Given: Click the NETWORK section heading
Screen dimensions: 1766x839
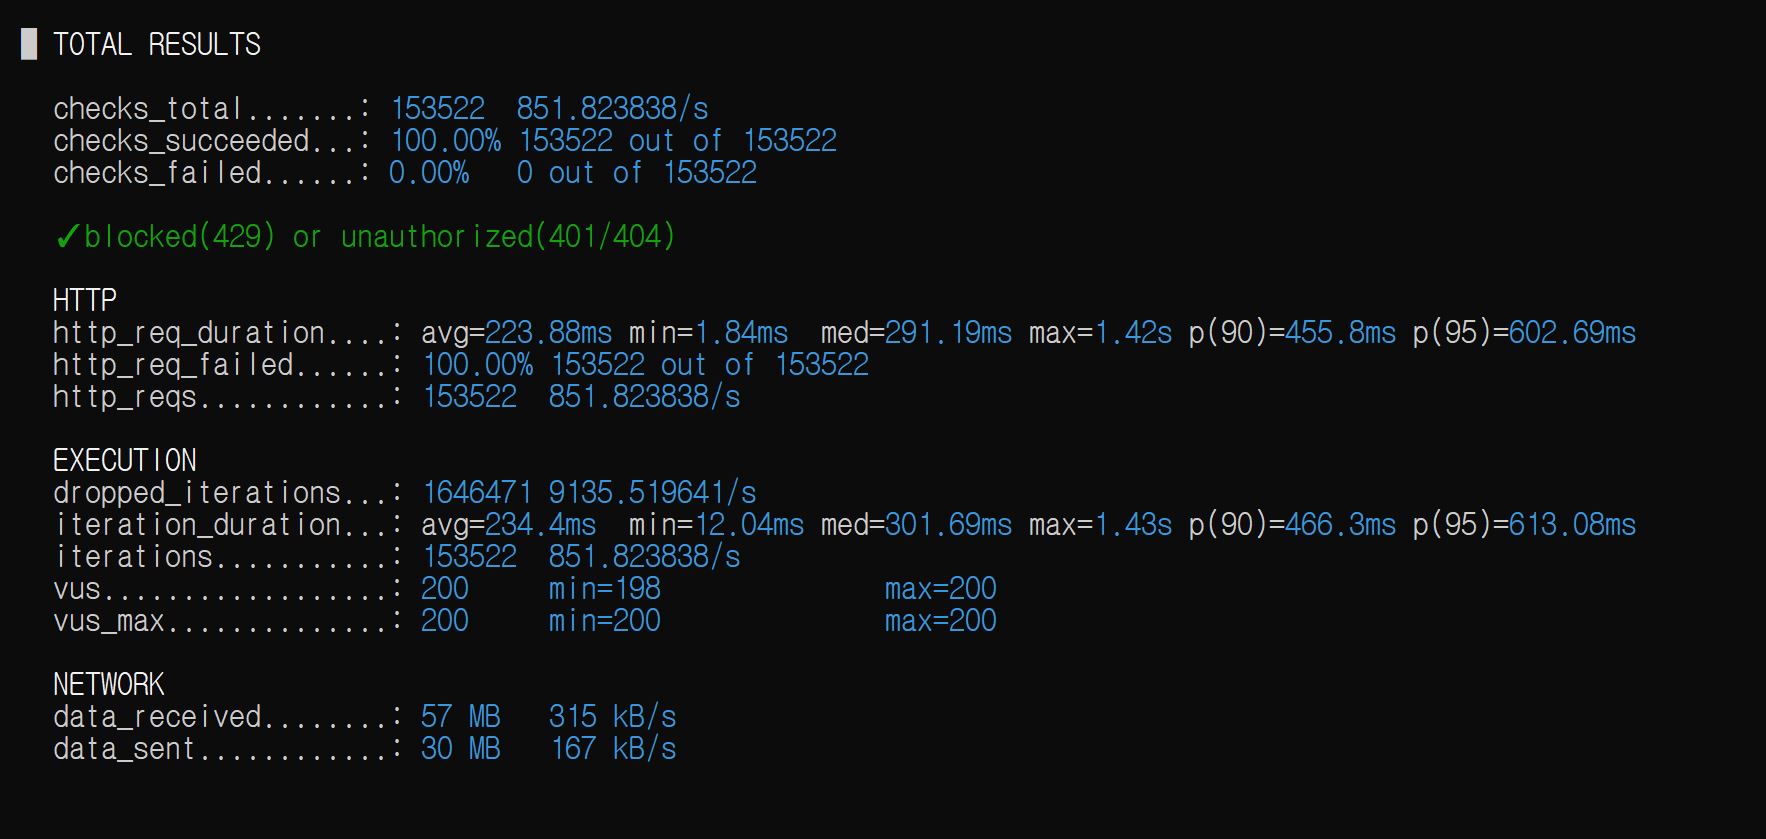Looking at the screenshot, I should pyautogui.click(x=109, y=684).
